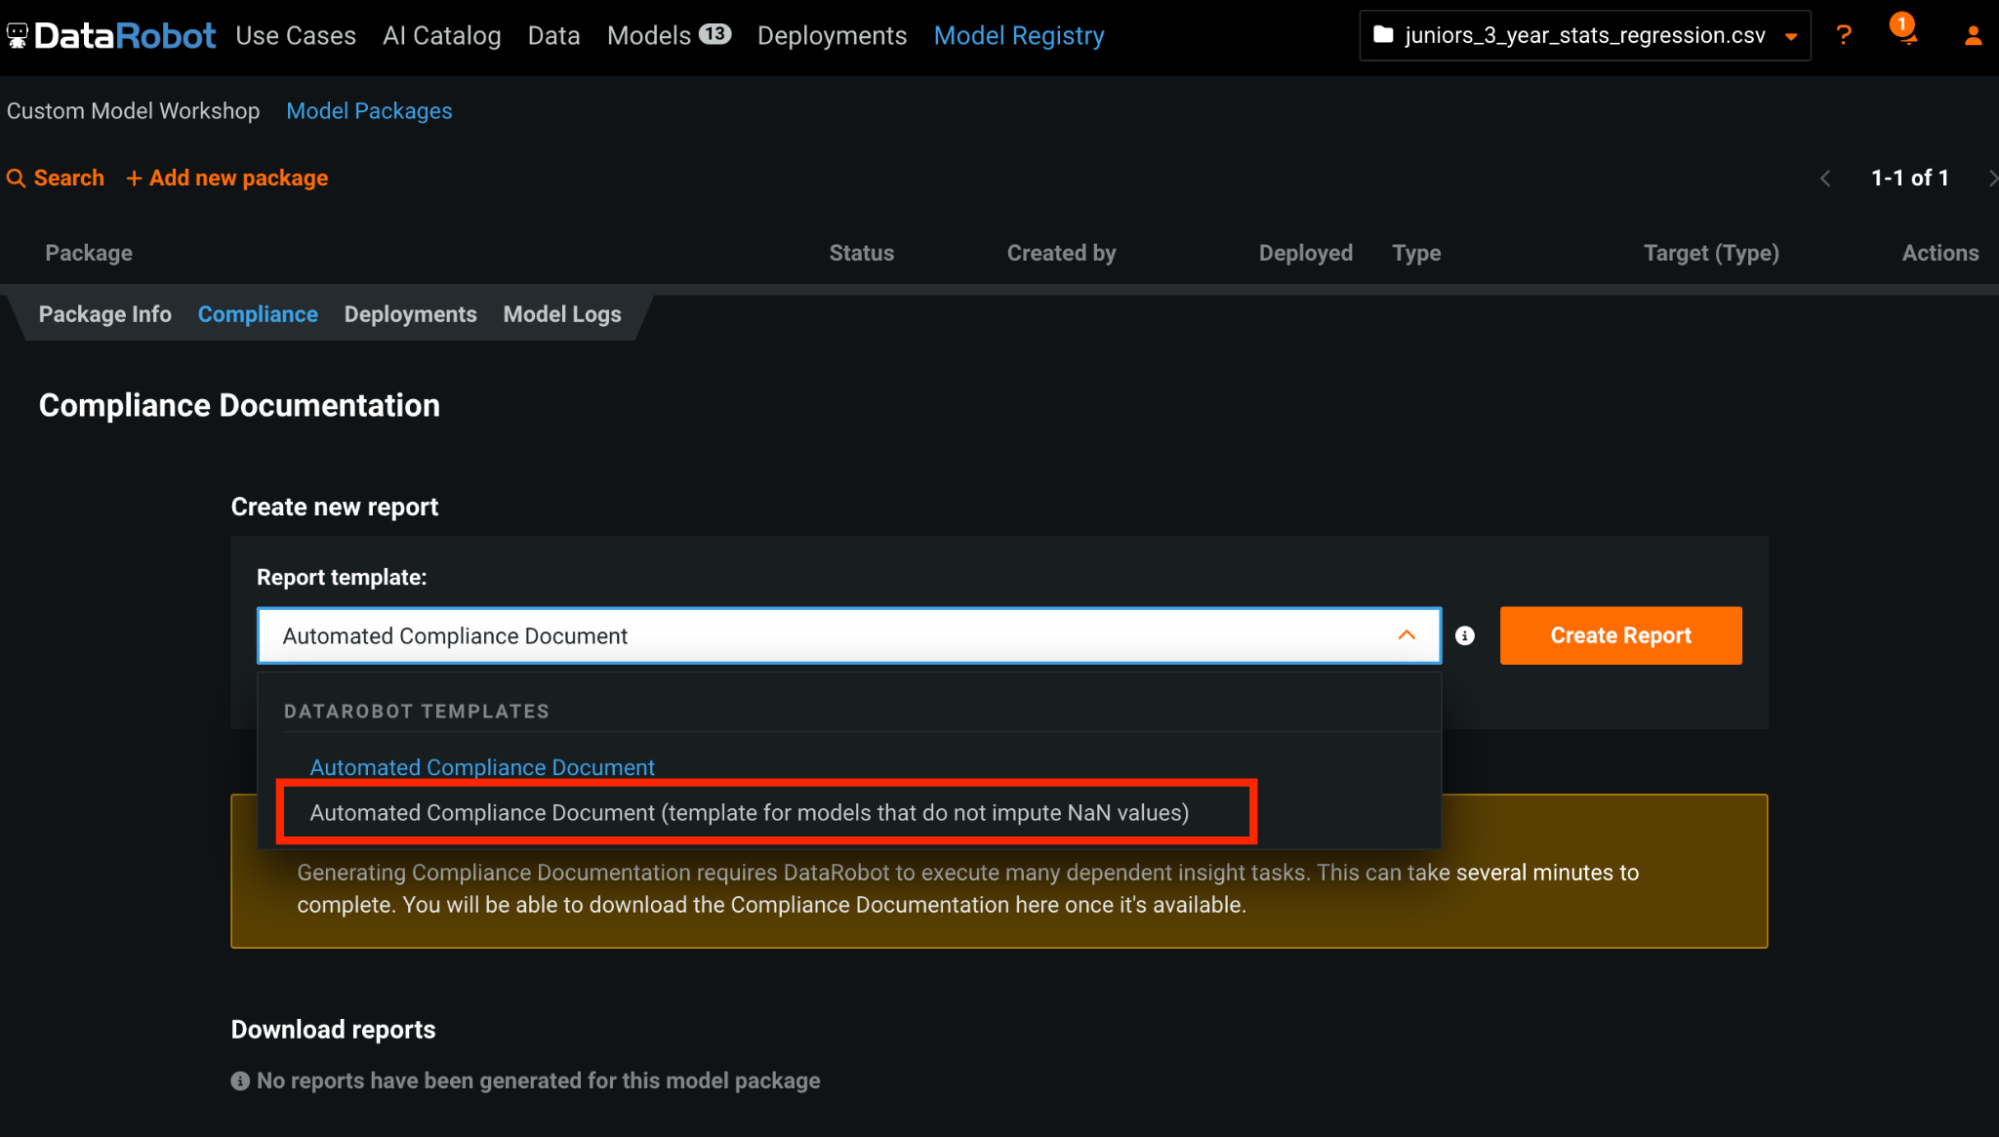Click Add new package
Screen dimensions: 1999x1138
pyautogui.click(x=227, y=178)
